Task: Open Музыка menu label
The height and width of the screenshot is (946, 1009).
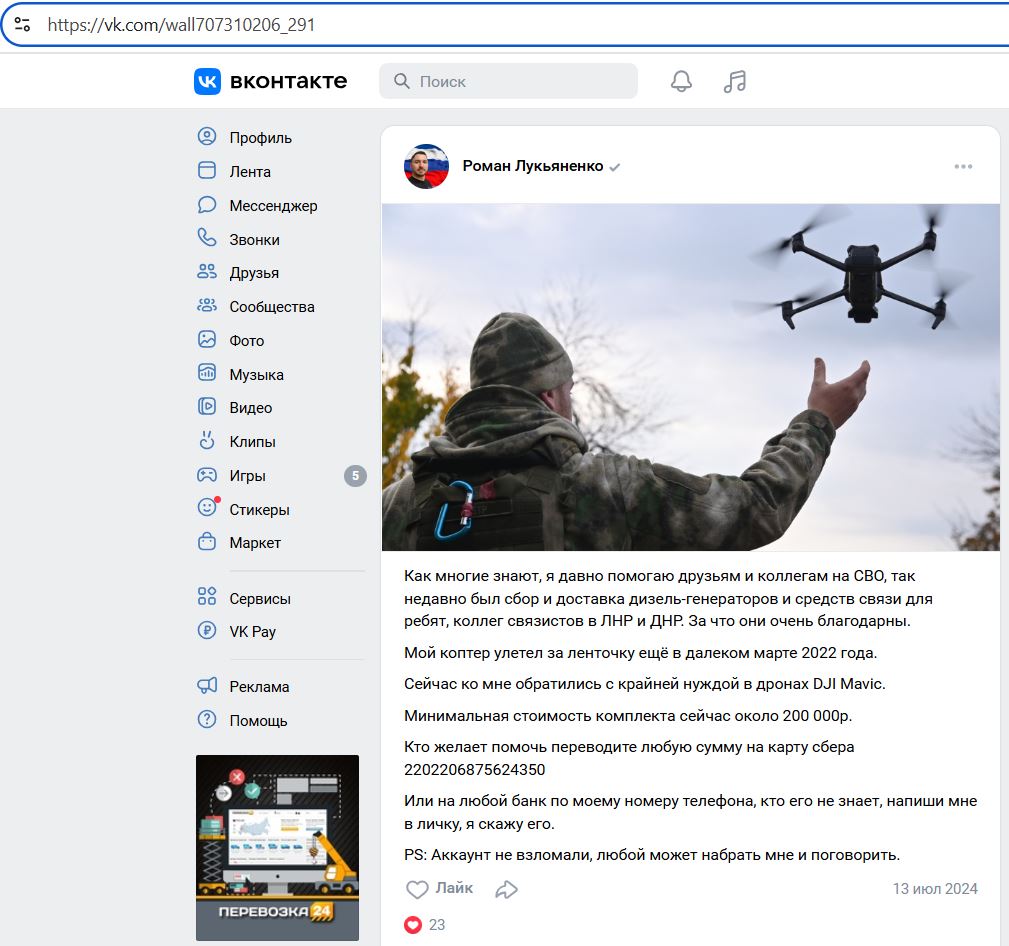Action: 257,375
